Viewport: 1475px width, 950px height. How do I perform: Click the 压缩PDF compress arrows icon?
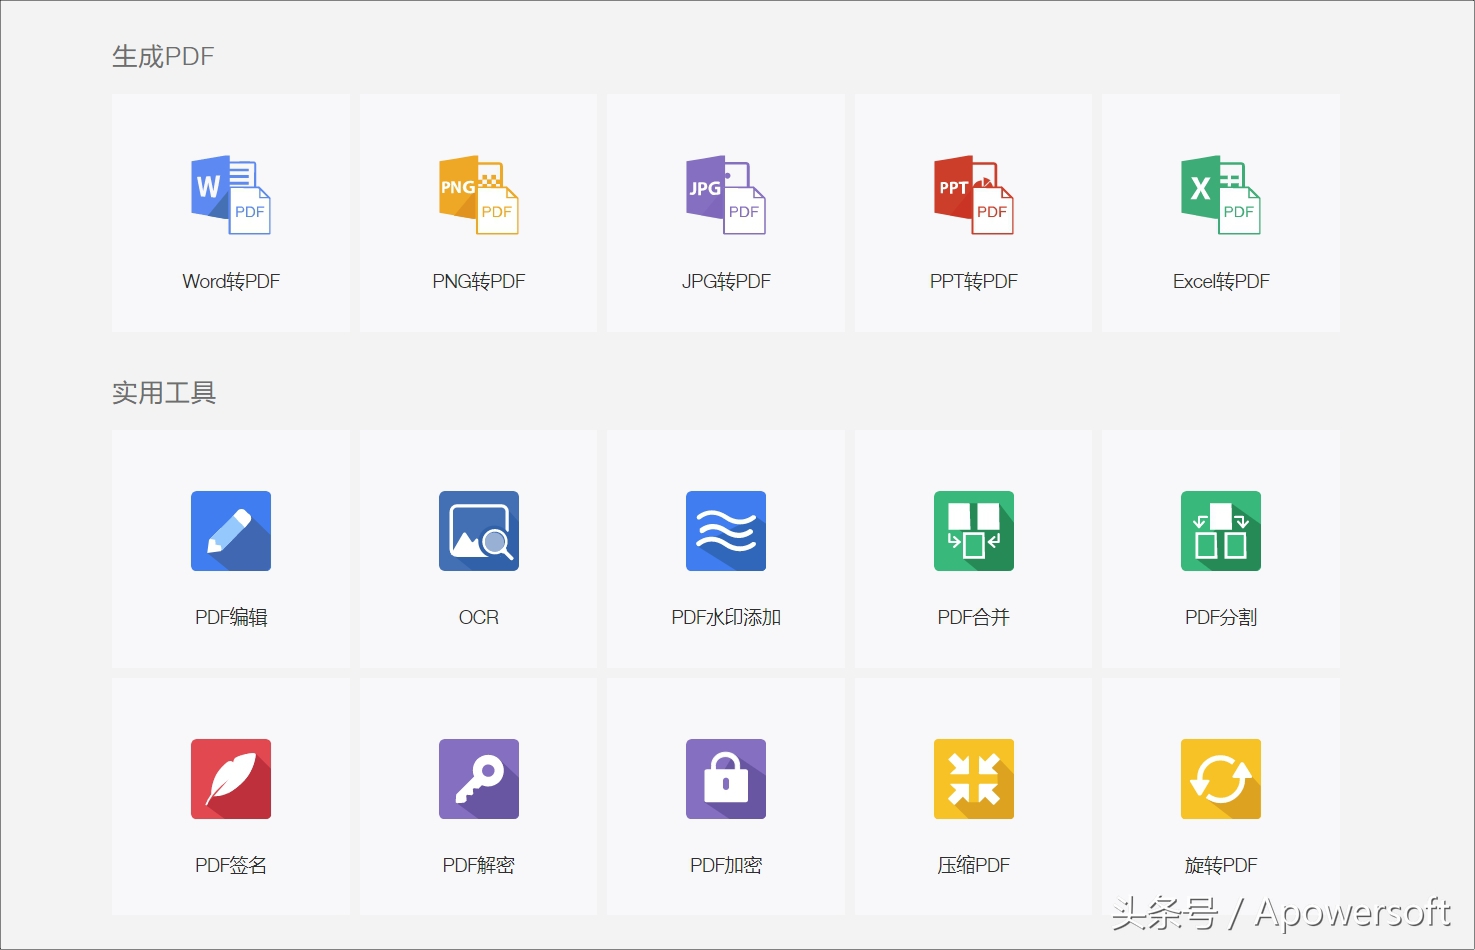click(972, 779)
